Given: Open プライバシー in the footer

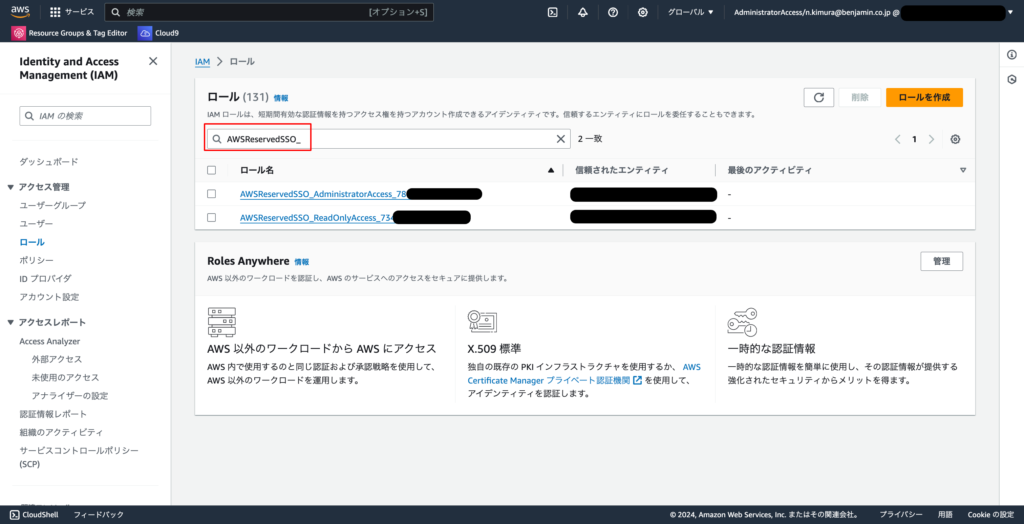Looking at the screenshot, I should 901,515.
